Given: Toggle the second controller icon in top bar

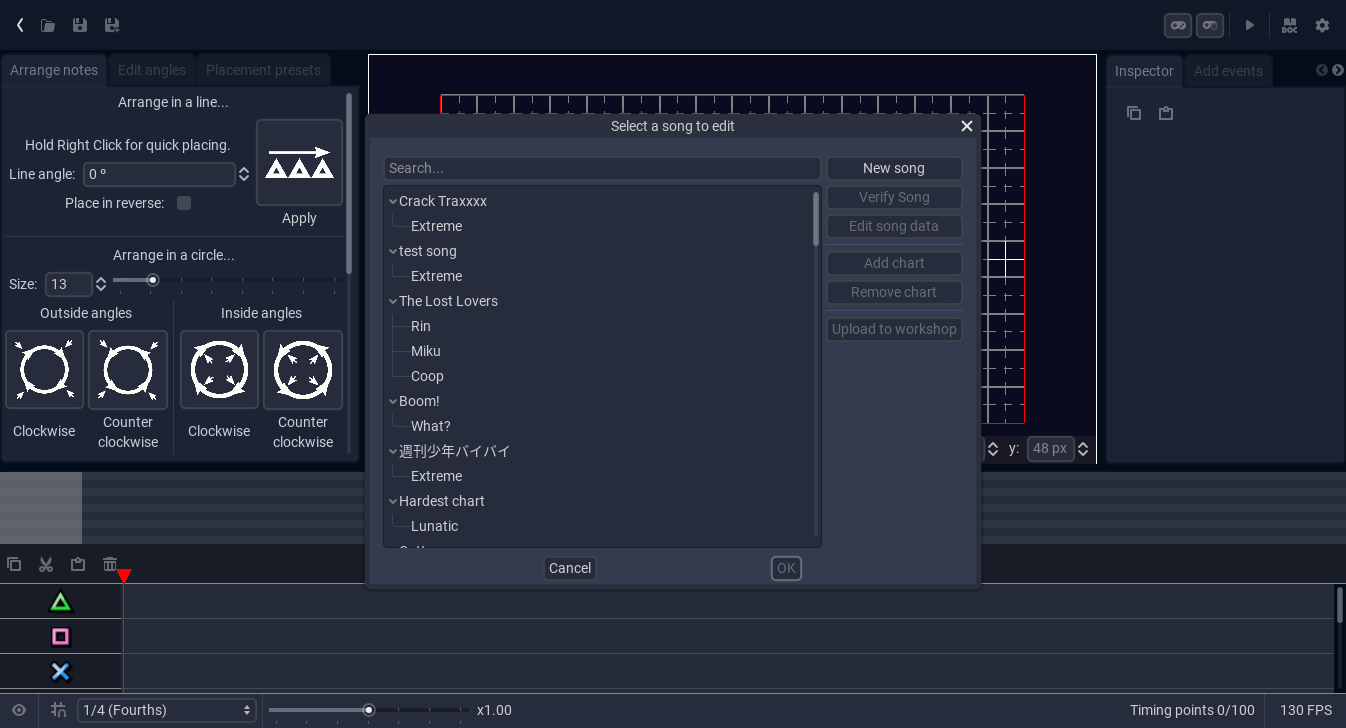Looking at the screenshot, I should pos(1210,25).
